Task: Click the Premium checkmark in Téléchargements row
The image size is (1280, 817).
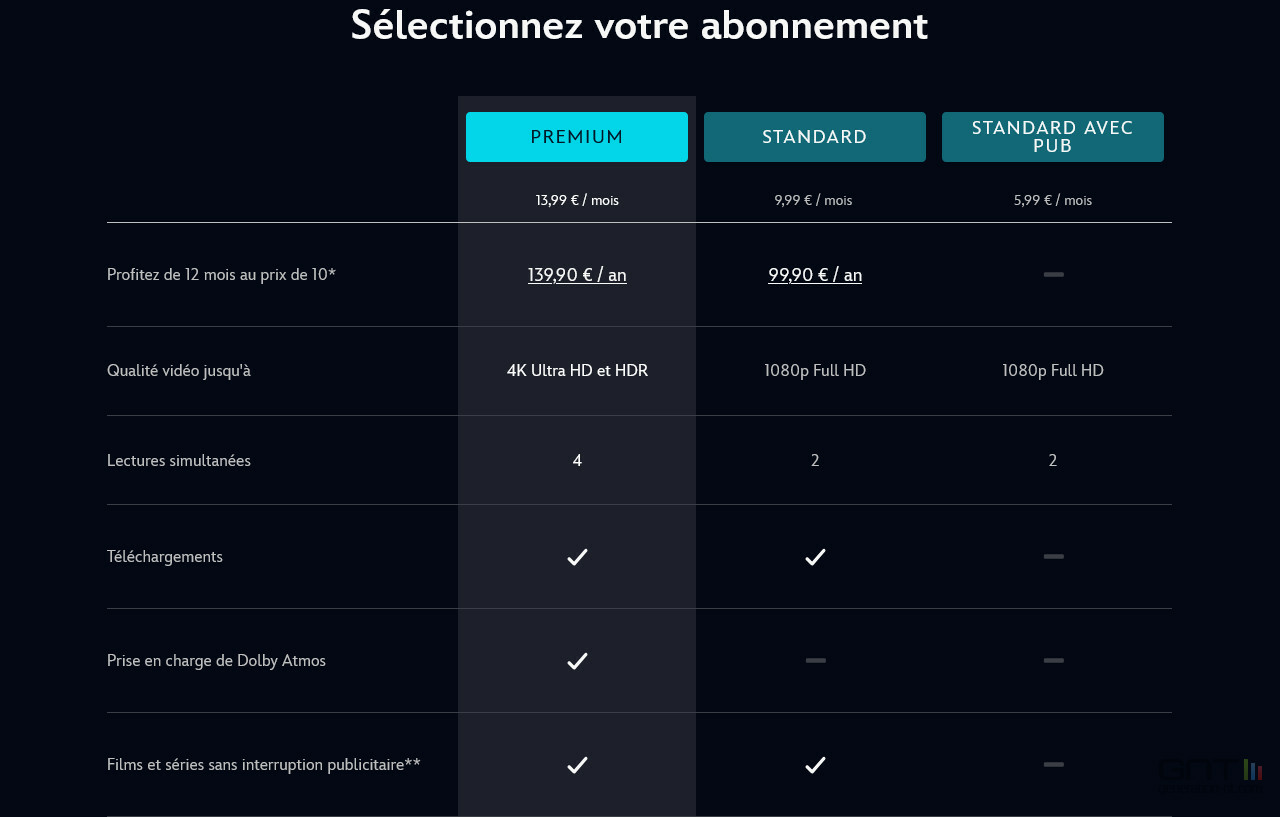Action: (x=577, y=557)
